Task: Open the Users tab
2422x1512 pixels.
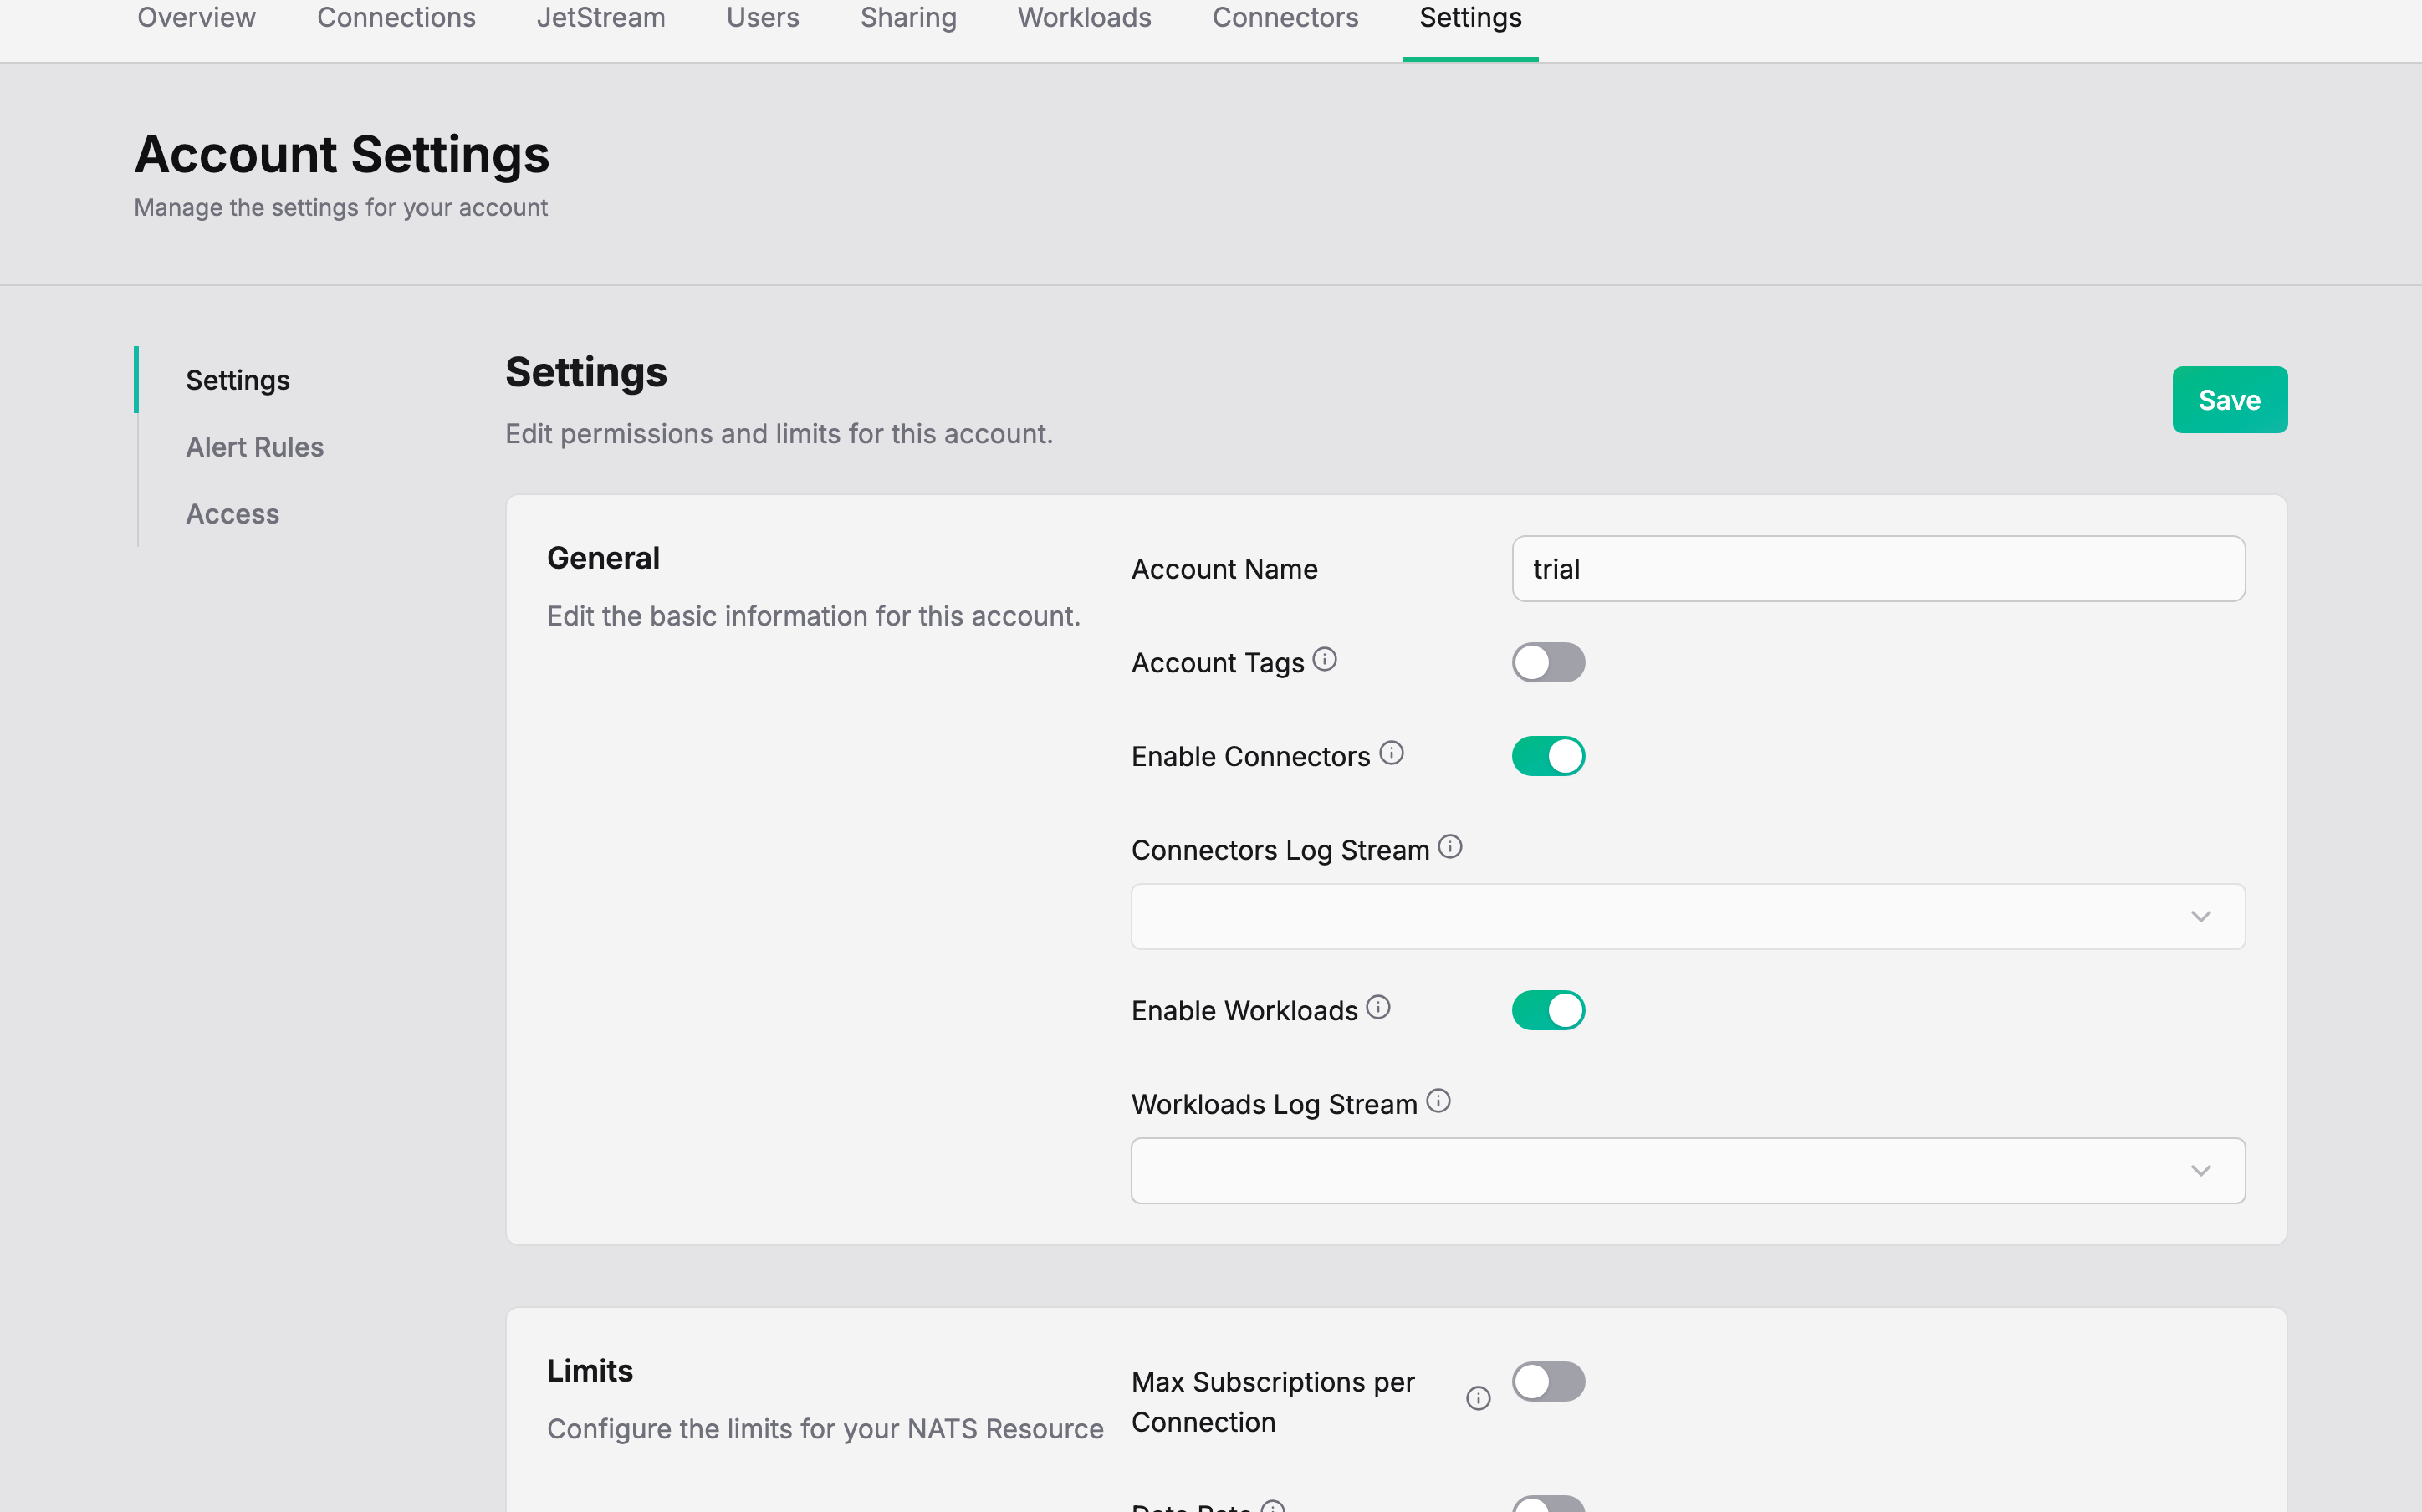Action: point(763,18)
